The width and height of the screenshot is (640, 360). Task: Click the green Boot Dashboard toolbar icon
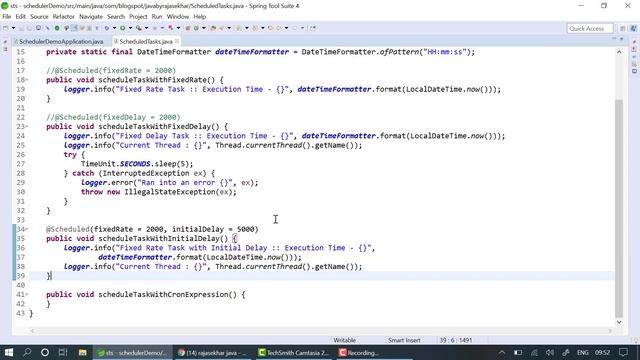coord(57,28)
